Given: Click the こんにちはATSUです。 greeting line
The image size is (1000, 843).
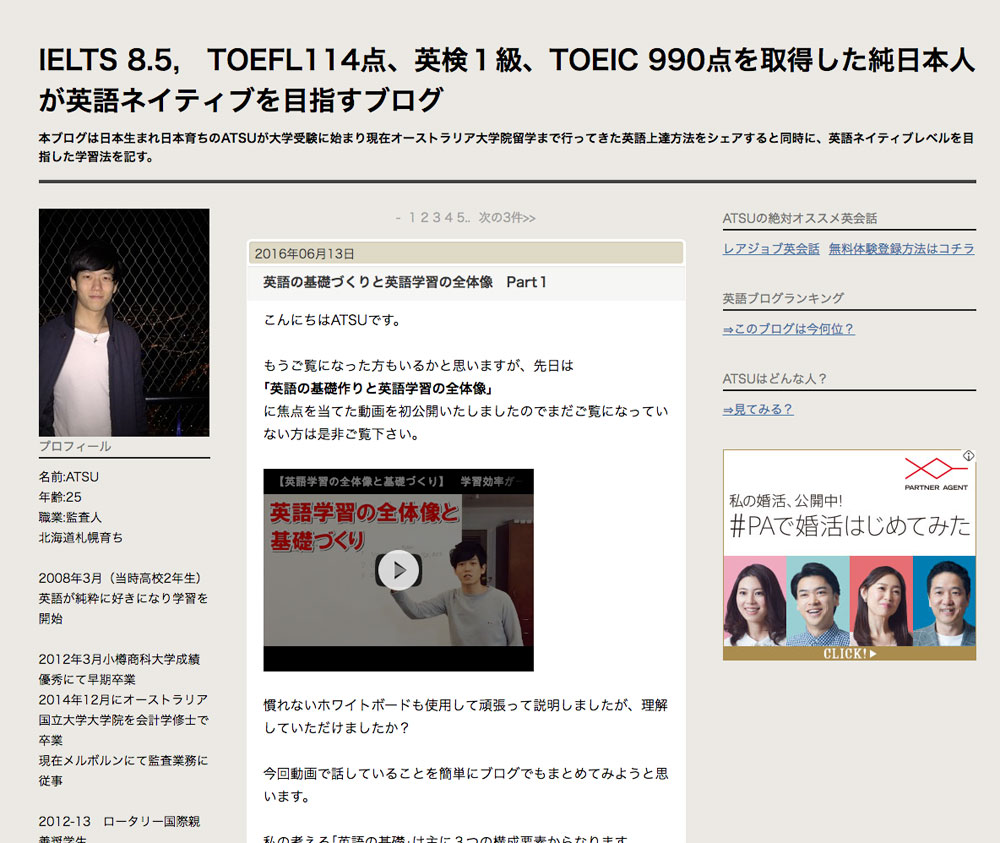Looking at the screenshot, I should (332, 320).
